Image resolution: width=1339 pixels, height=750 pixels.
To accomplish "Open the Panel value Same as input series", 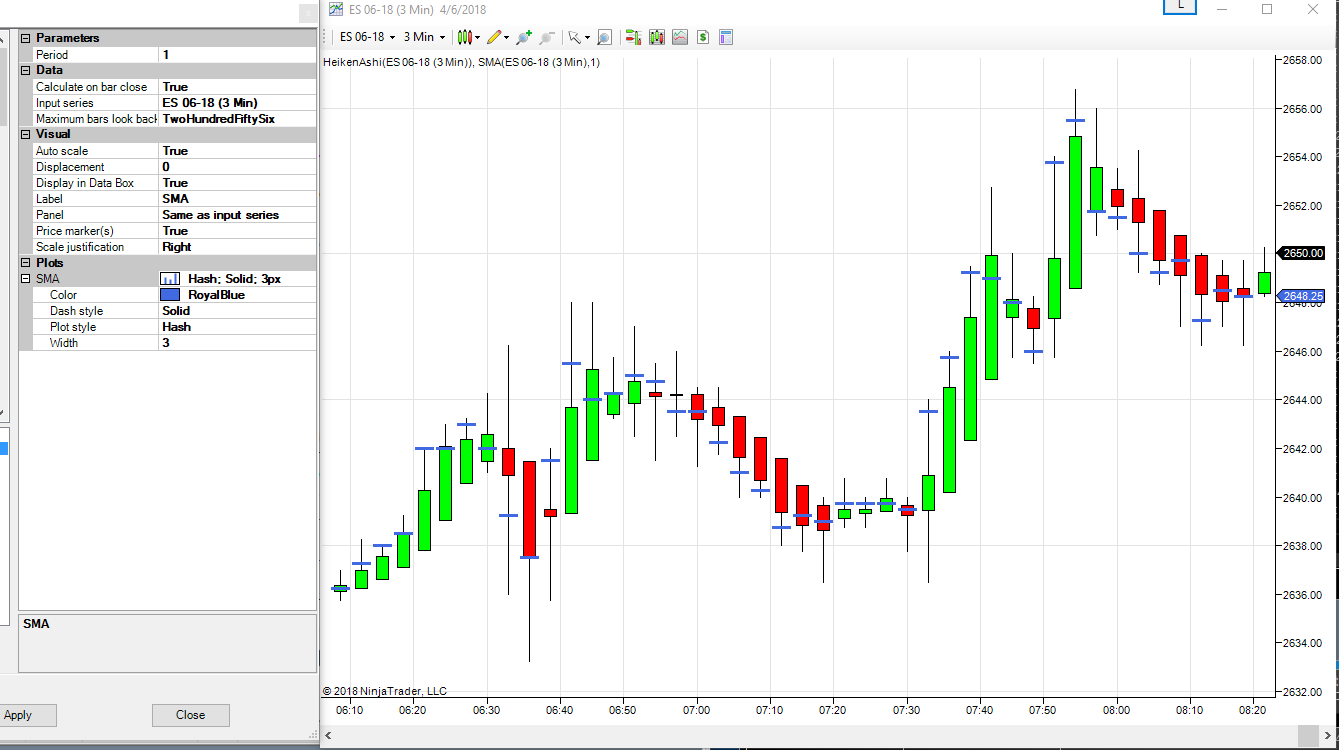I will tap(237, 215).
